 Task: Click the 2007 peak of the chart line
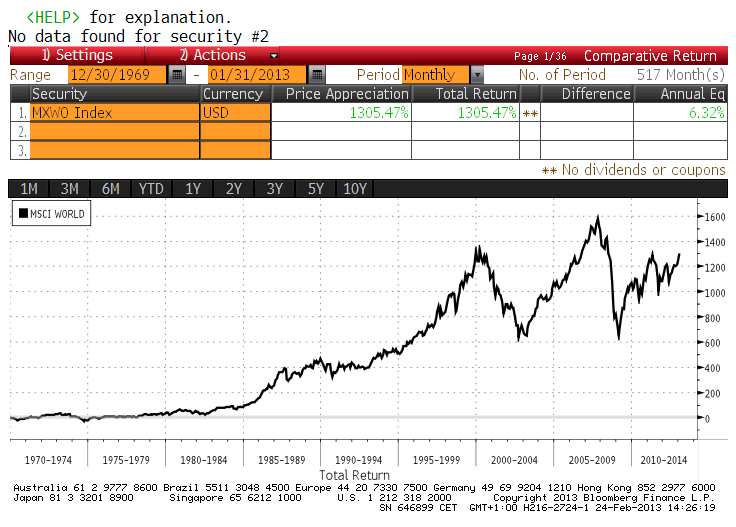click(598, 216)
